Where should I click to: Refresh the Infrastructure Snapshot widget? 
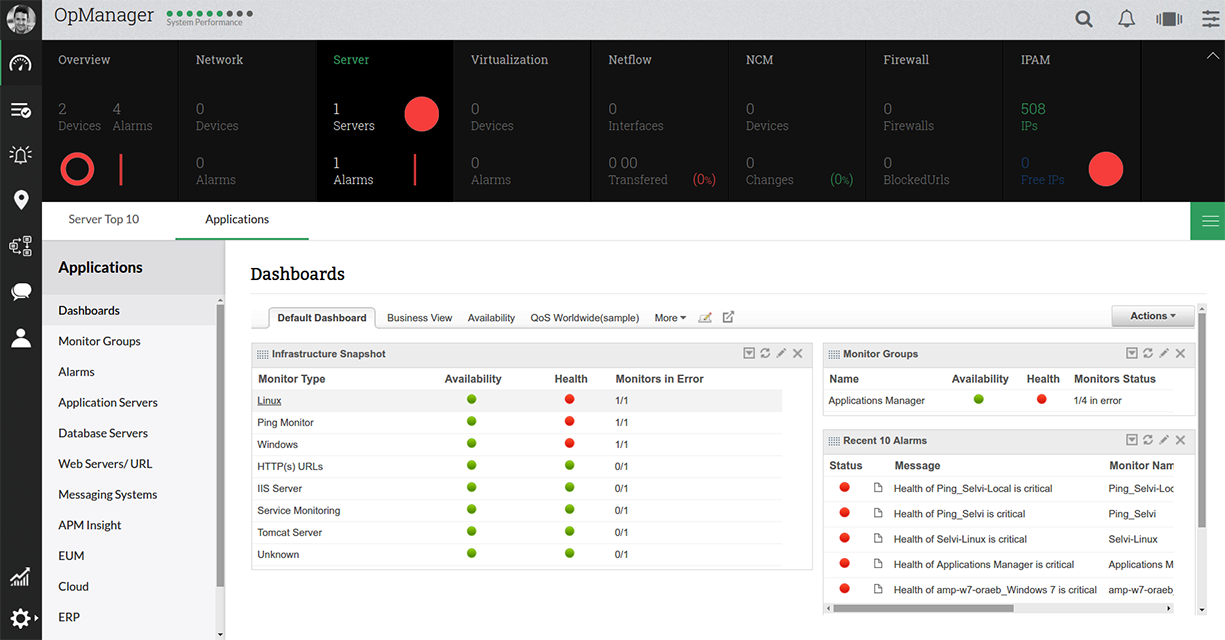(765, 354)
